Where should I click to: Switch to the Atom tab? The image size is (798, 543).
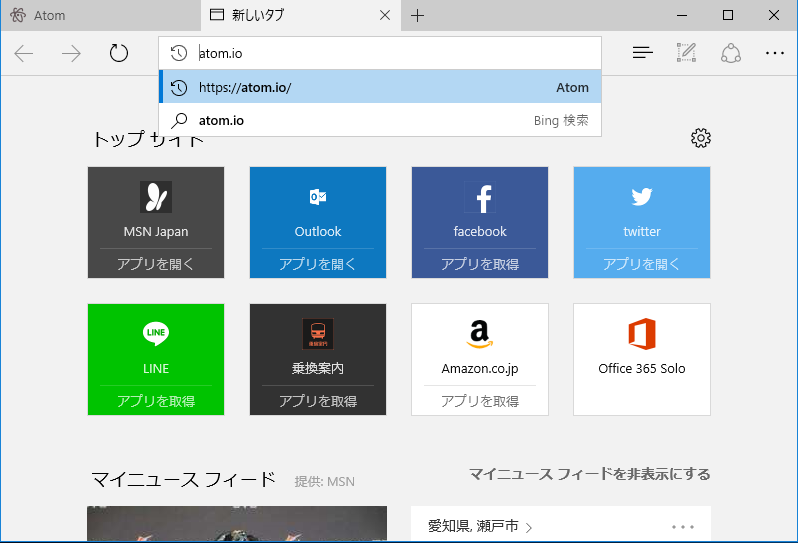[101, 15]
